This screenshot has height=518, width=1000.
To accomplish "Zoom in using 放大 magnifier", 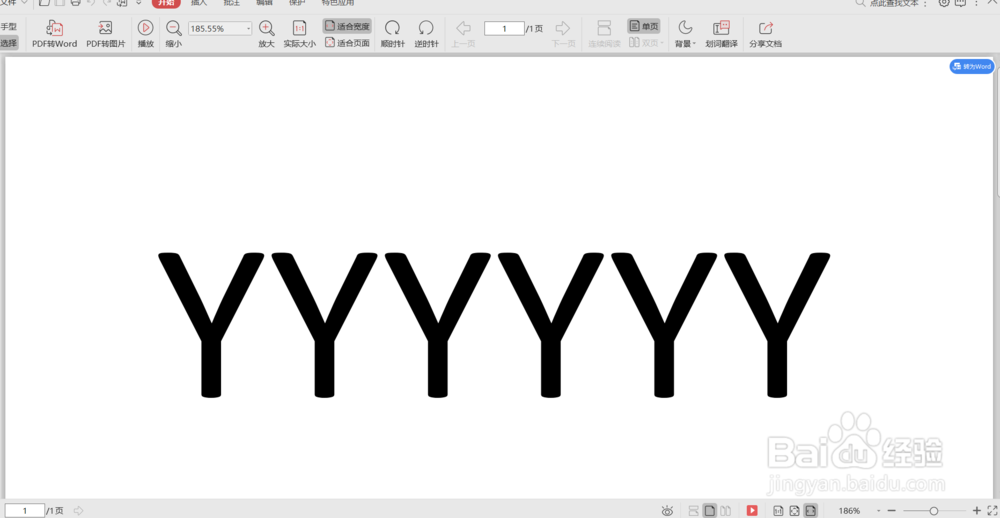I will [267, 28].
